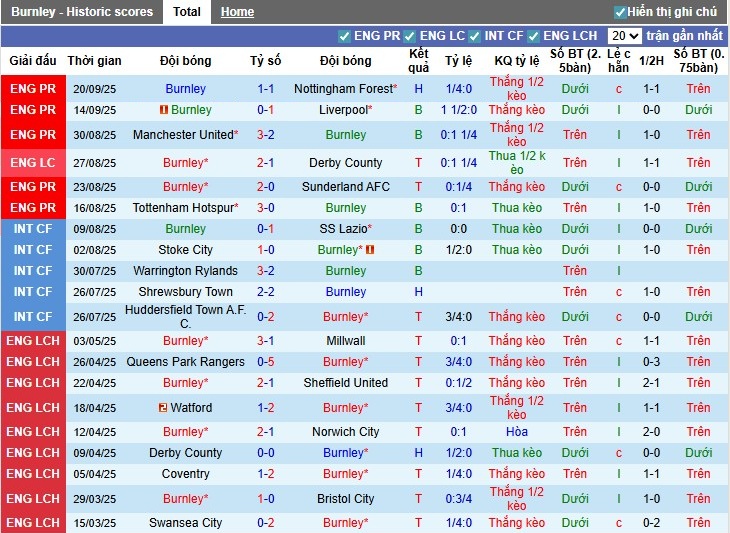Click Swansea City team name
Viewport: 730px width, 533px height.
click(185, 523)
